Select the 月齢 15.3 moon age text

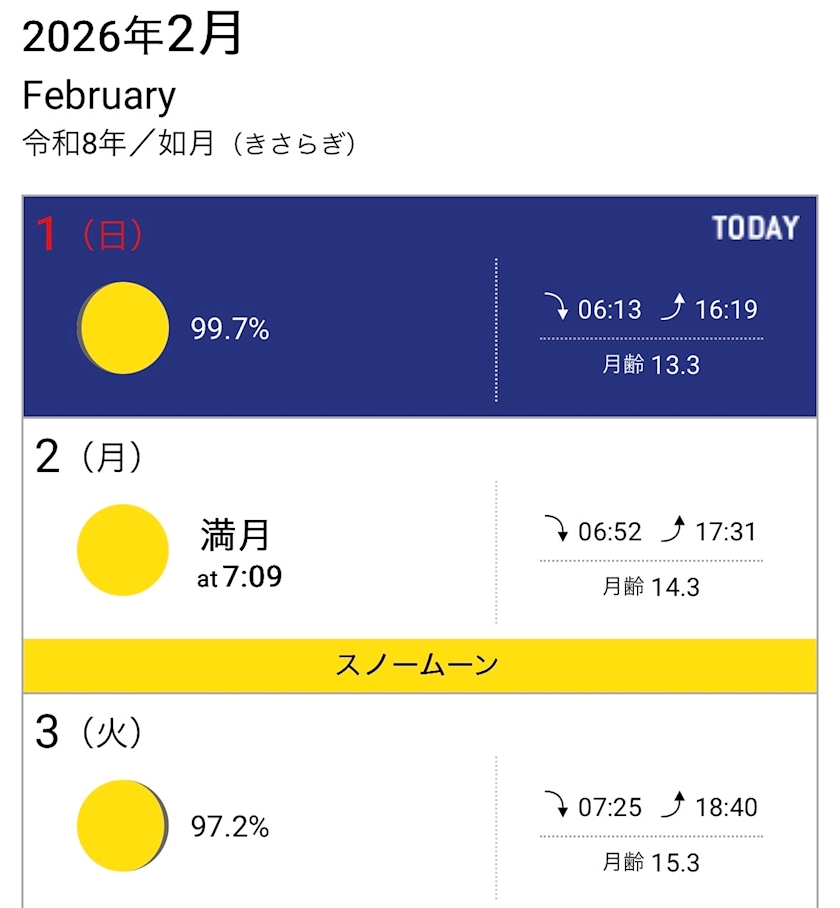[x=651, y=862]
